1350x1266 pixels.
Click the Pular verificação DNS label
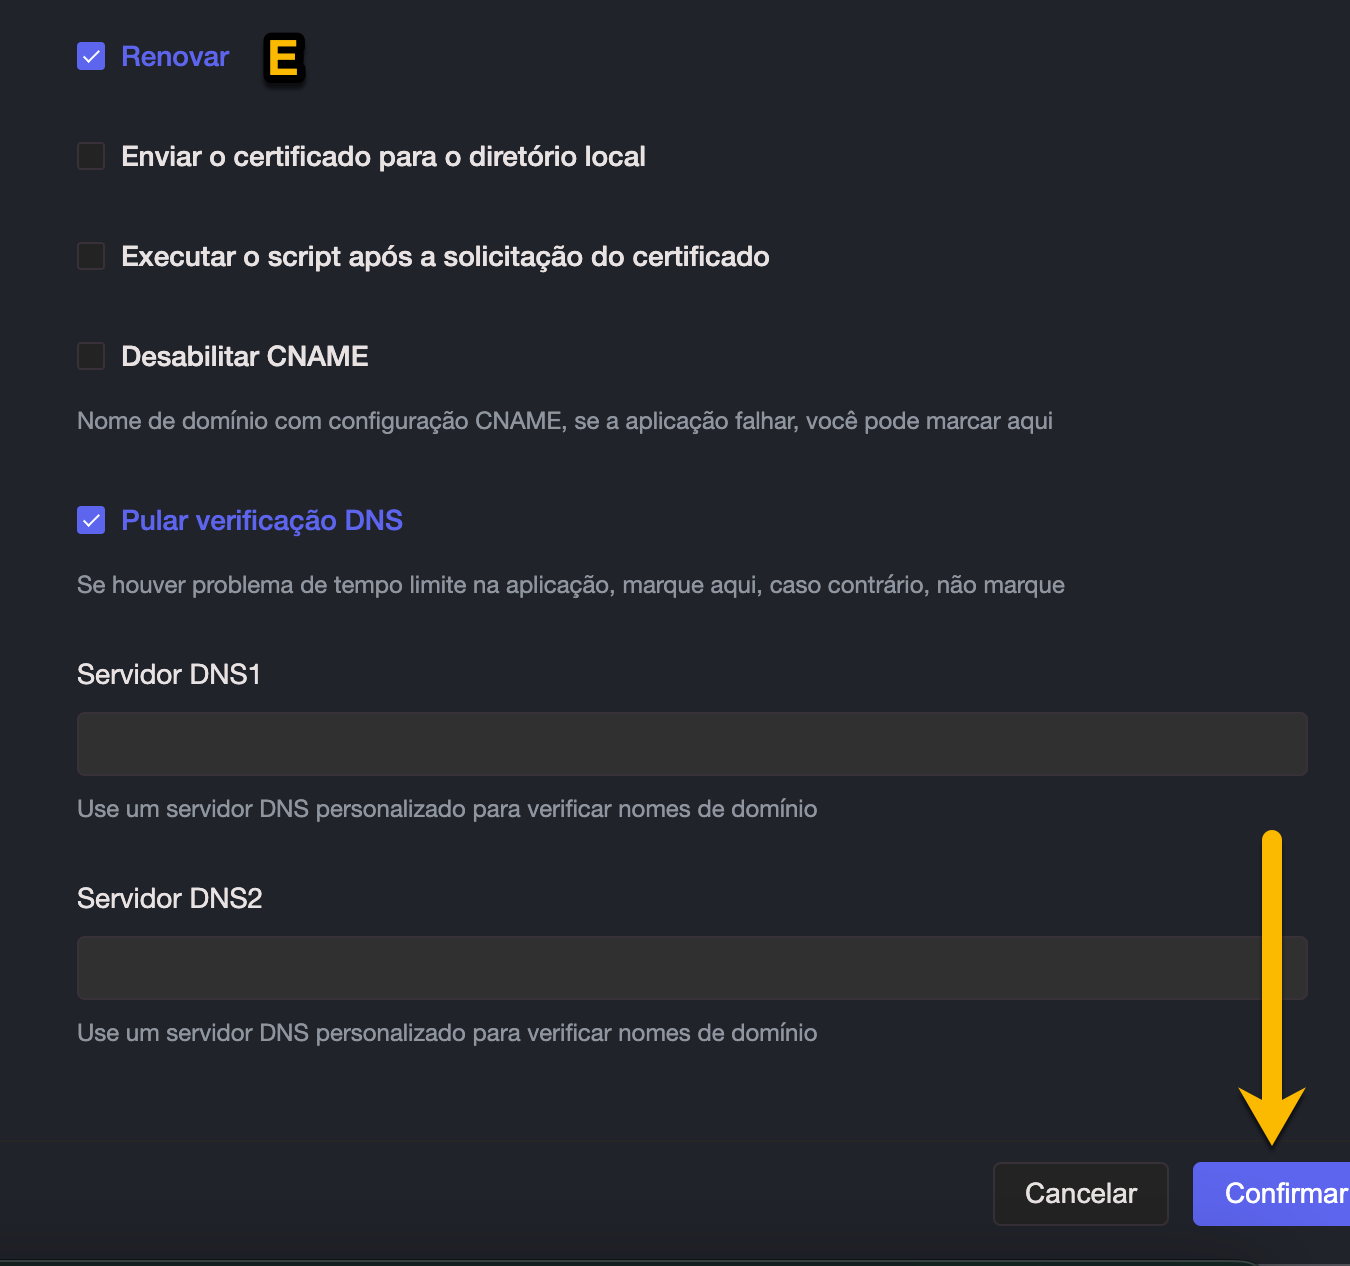coord(262,521)
